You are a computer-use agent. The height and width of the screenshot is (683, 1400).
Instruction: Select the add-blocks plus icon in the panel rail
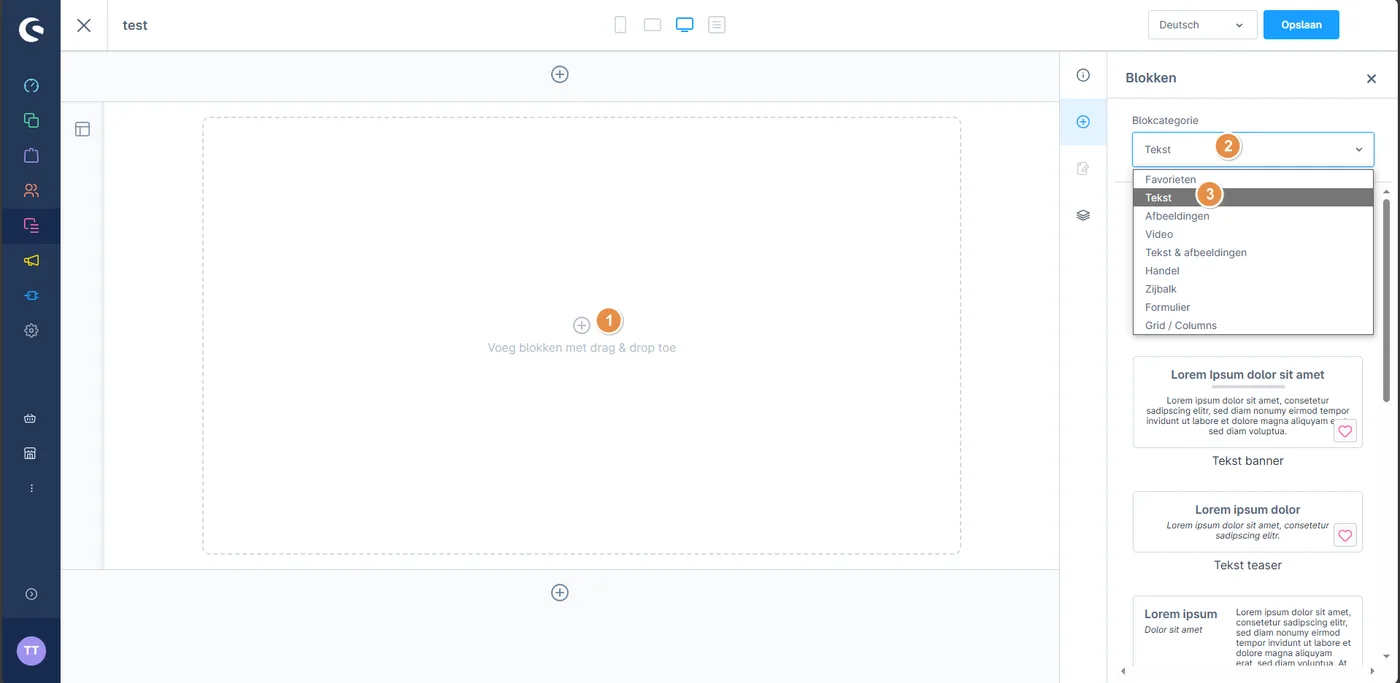[1083, 122]
